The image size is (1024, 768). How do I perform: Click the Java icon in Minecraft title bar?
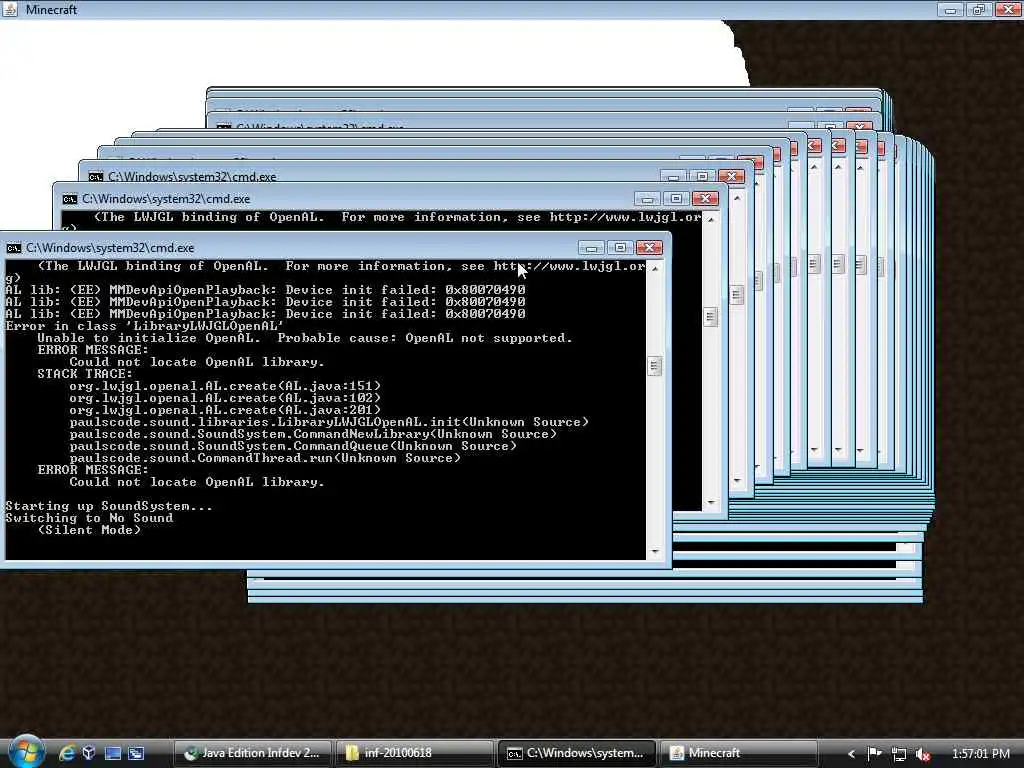[10, 9]
